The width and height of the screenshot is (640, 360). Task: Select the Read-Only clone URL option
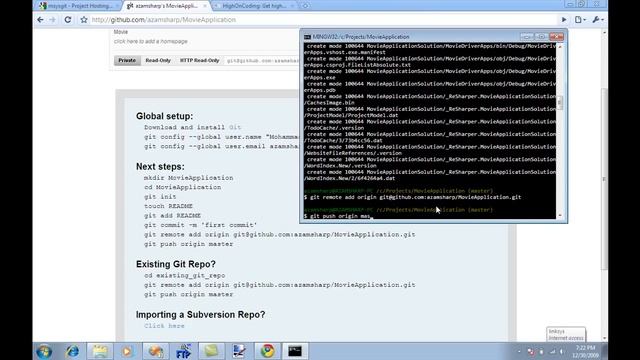[158, 60]
